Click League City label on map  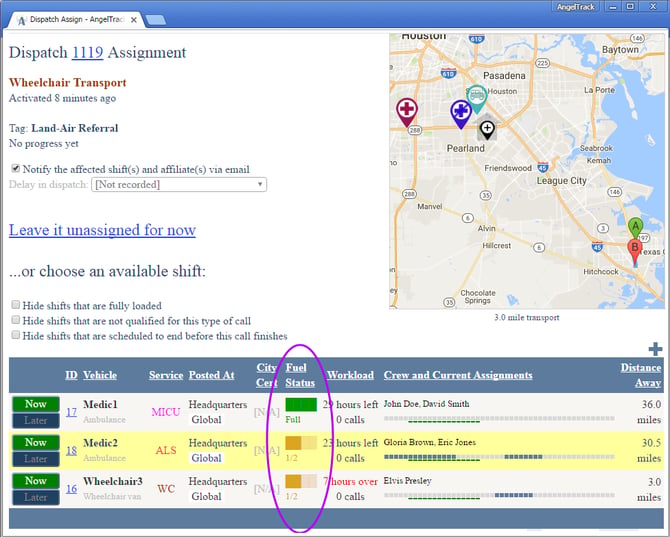pyautogui.click(x=561, y=181)
